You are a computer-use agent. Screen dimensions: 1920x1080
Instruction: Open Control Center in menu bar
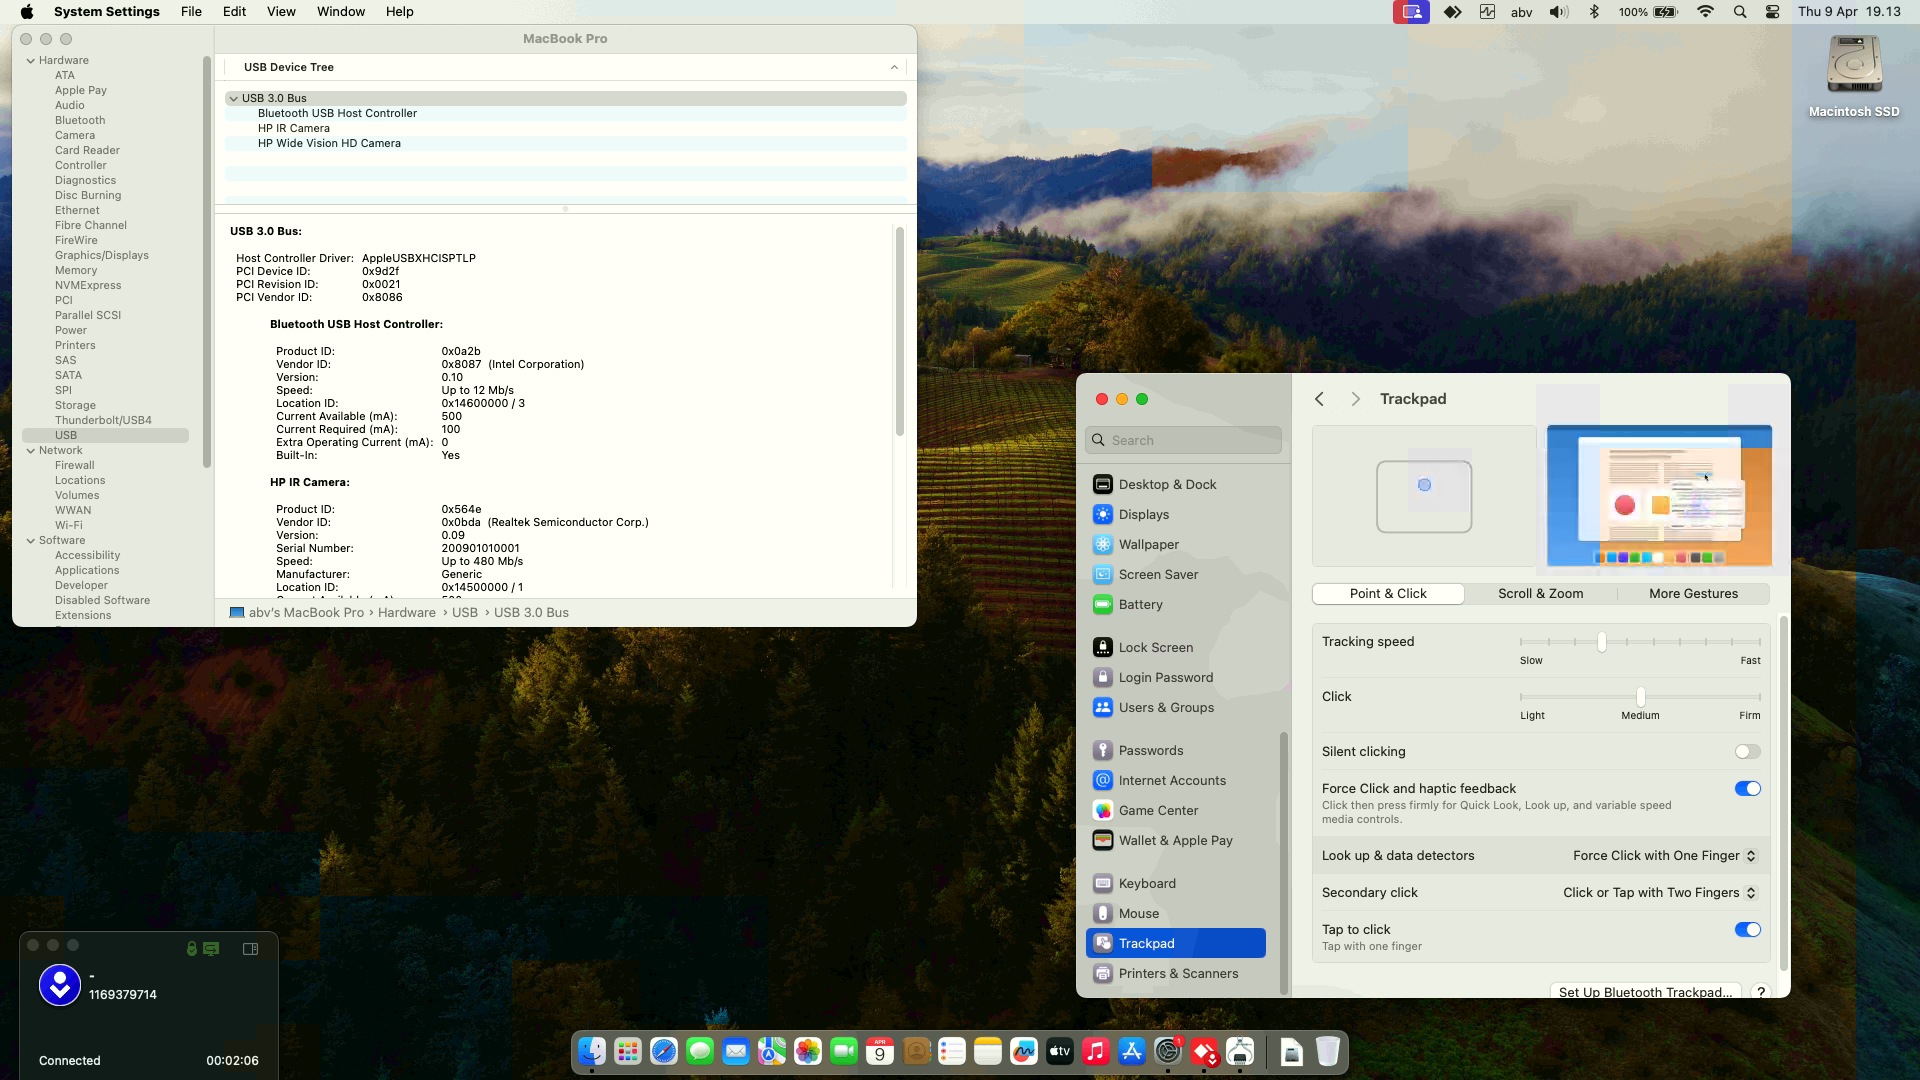click(x=1772, y=12)
